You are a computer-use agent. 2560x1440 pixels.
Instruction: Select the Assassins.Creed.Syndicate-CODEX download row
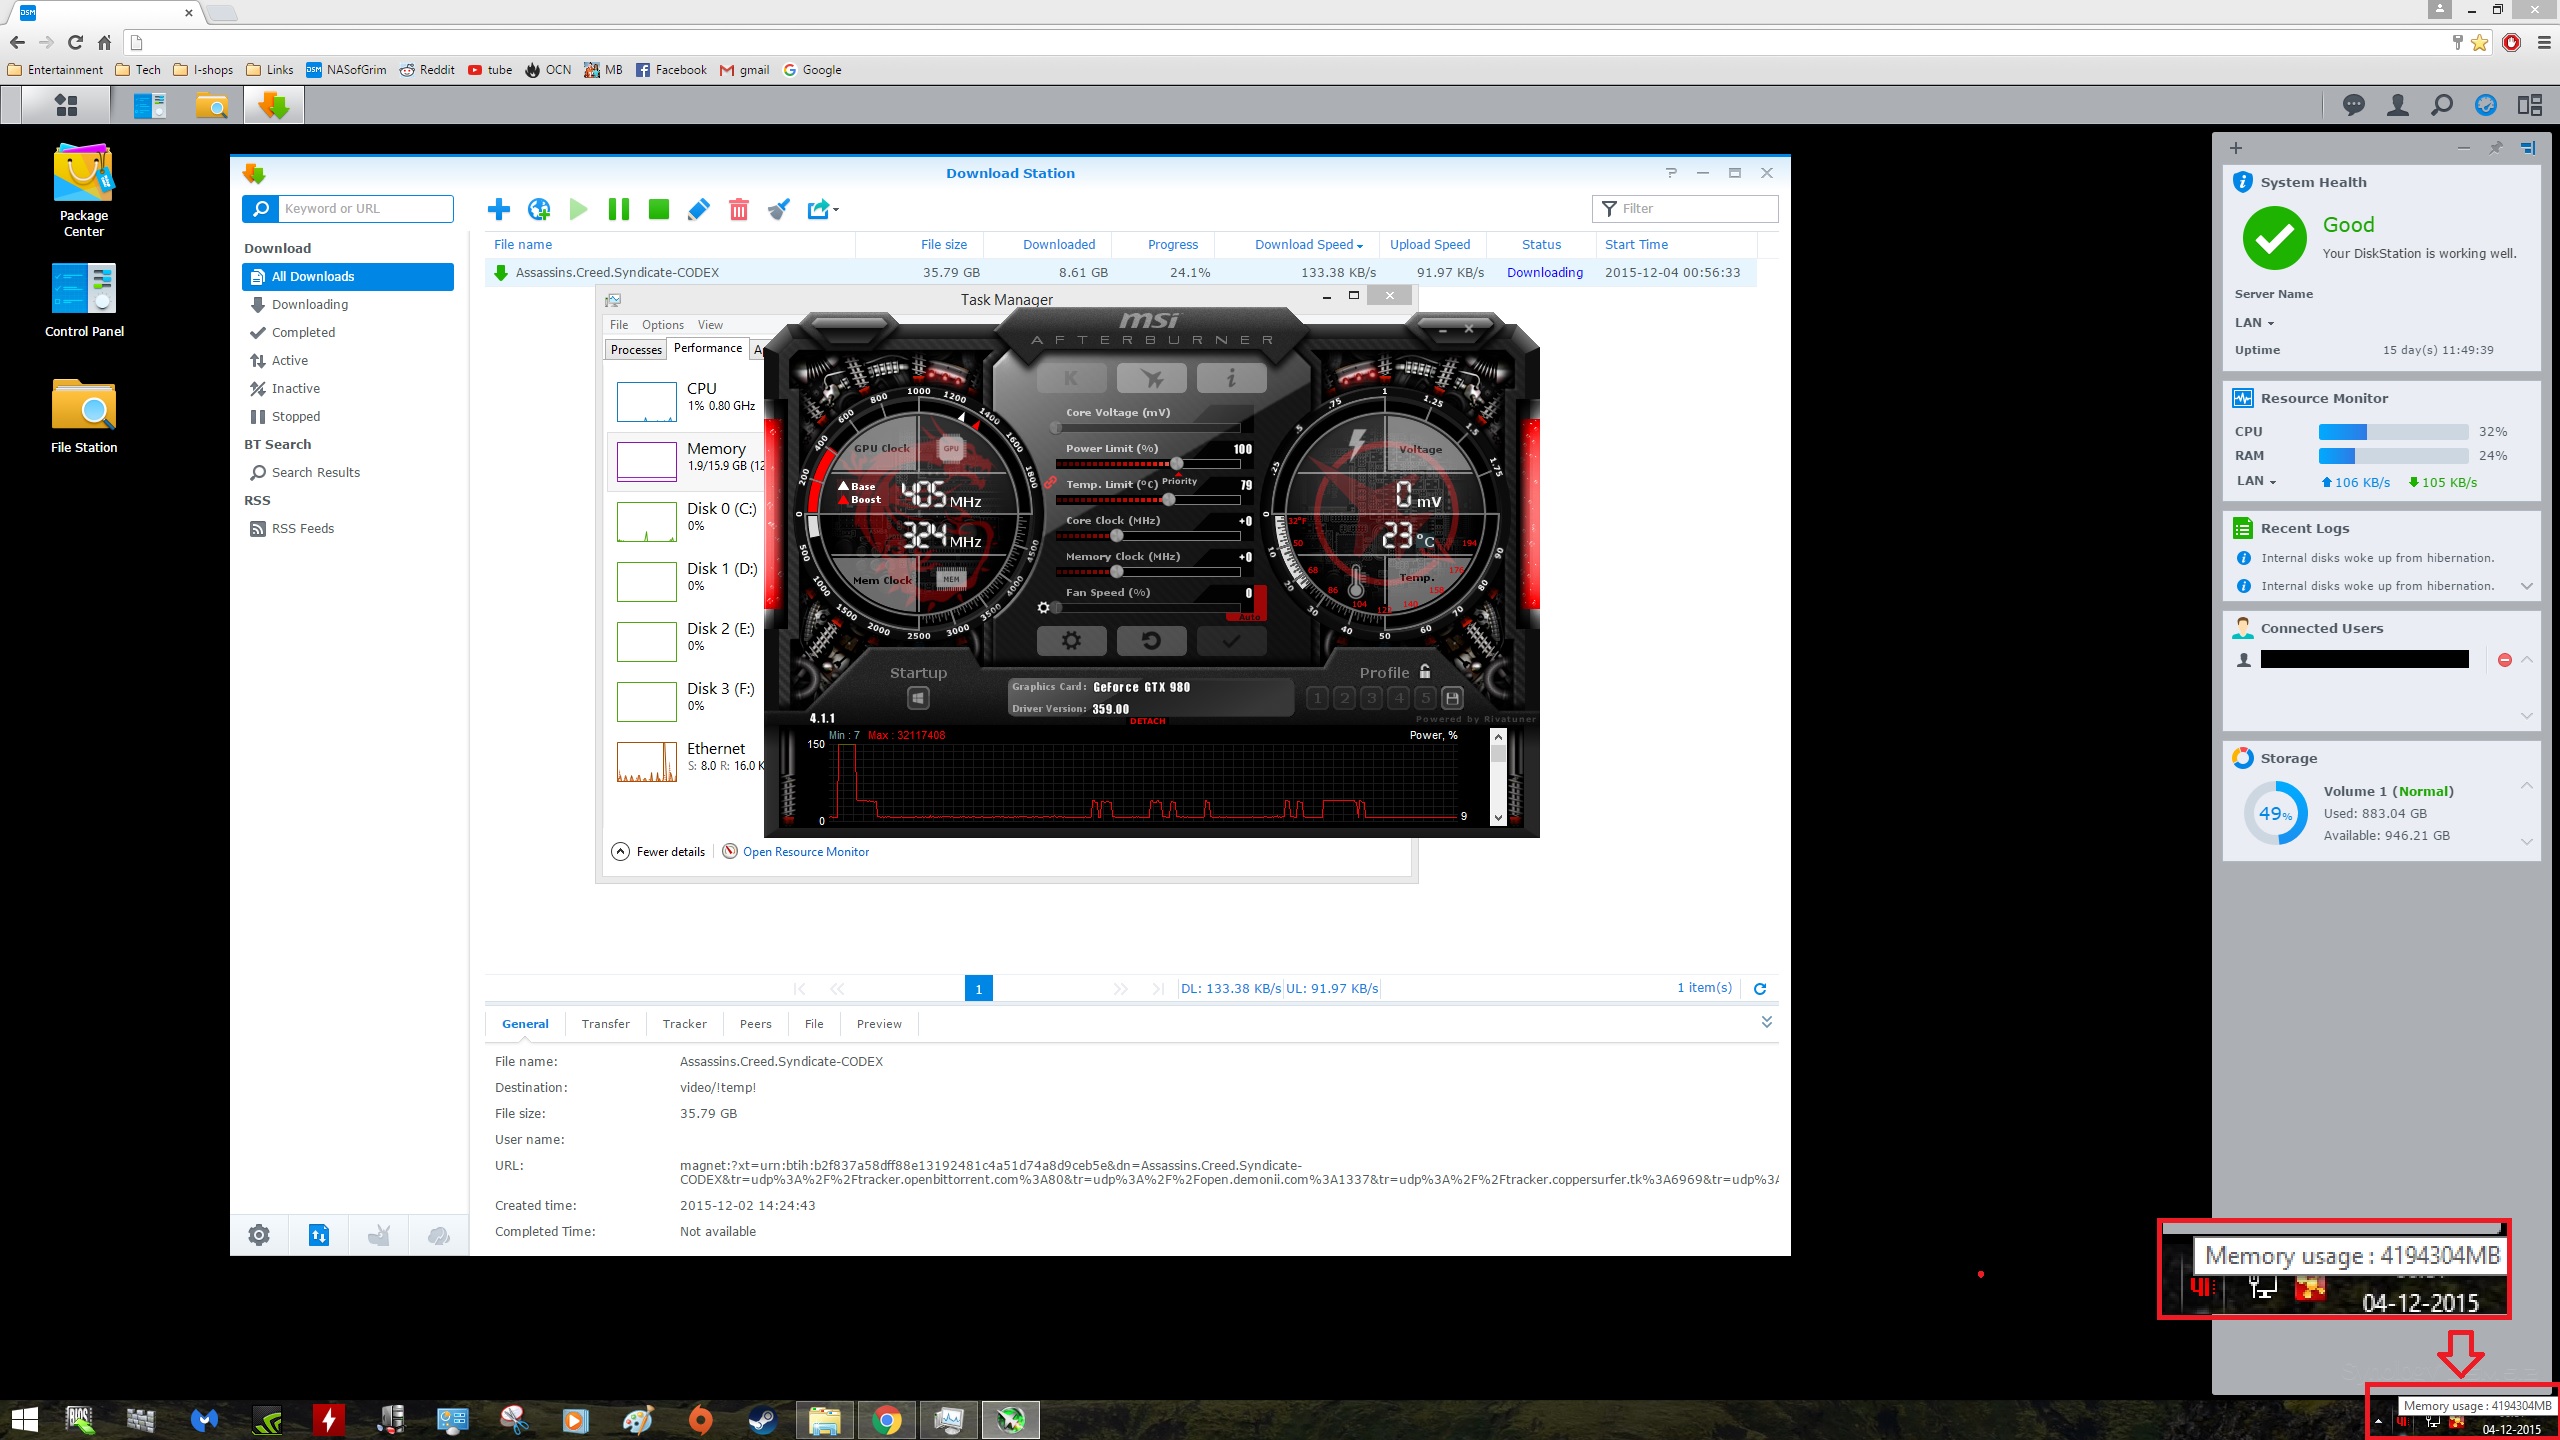pos(1120,273)
